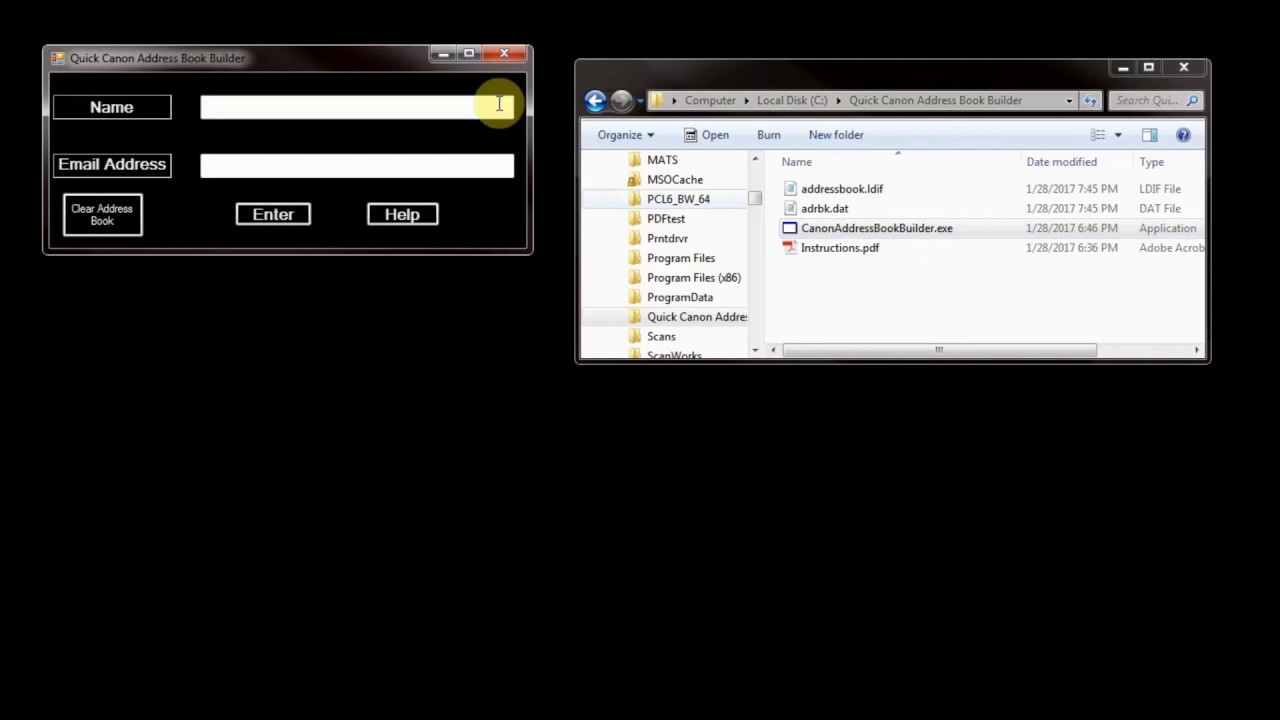
Task: Select Local Disk (C:) in the breadcrumb
Action: coord(792,100)
